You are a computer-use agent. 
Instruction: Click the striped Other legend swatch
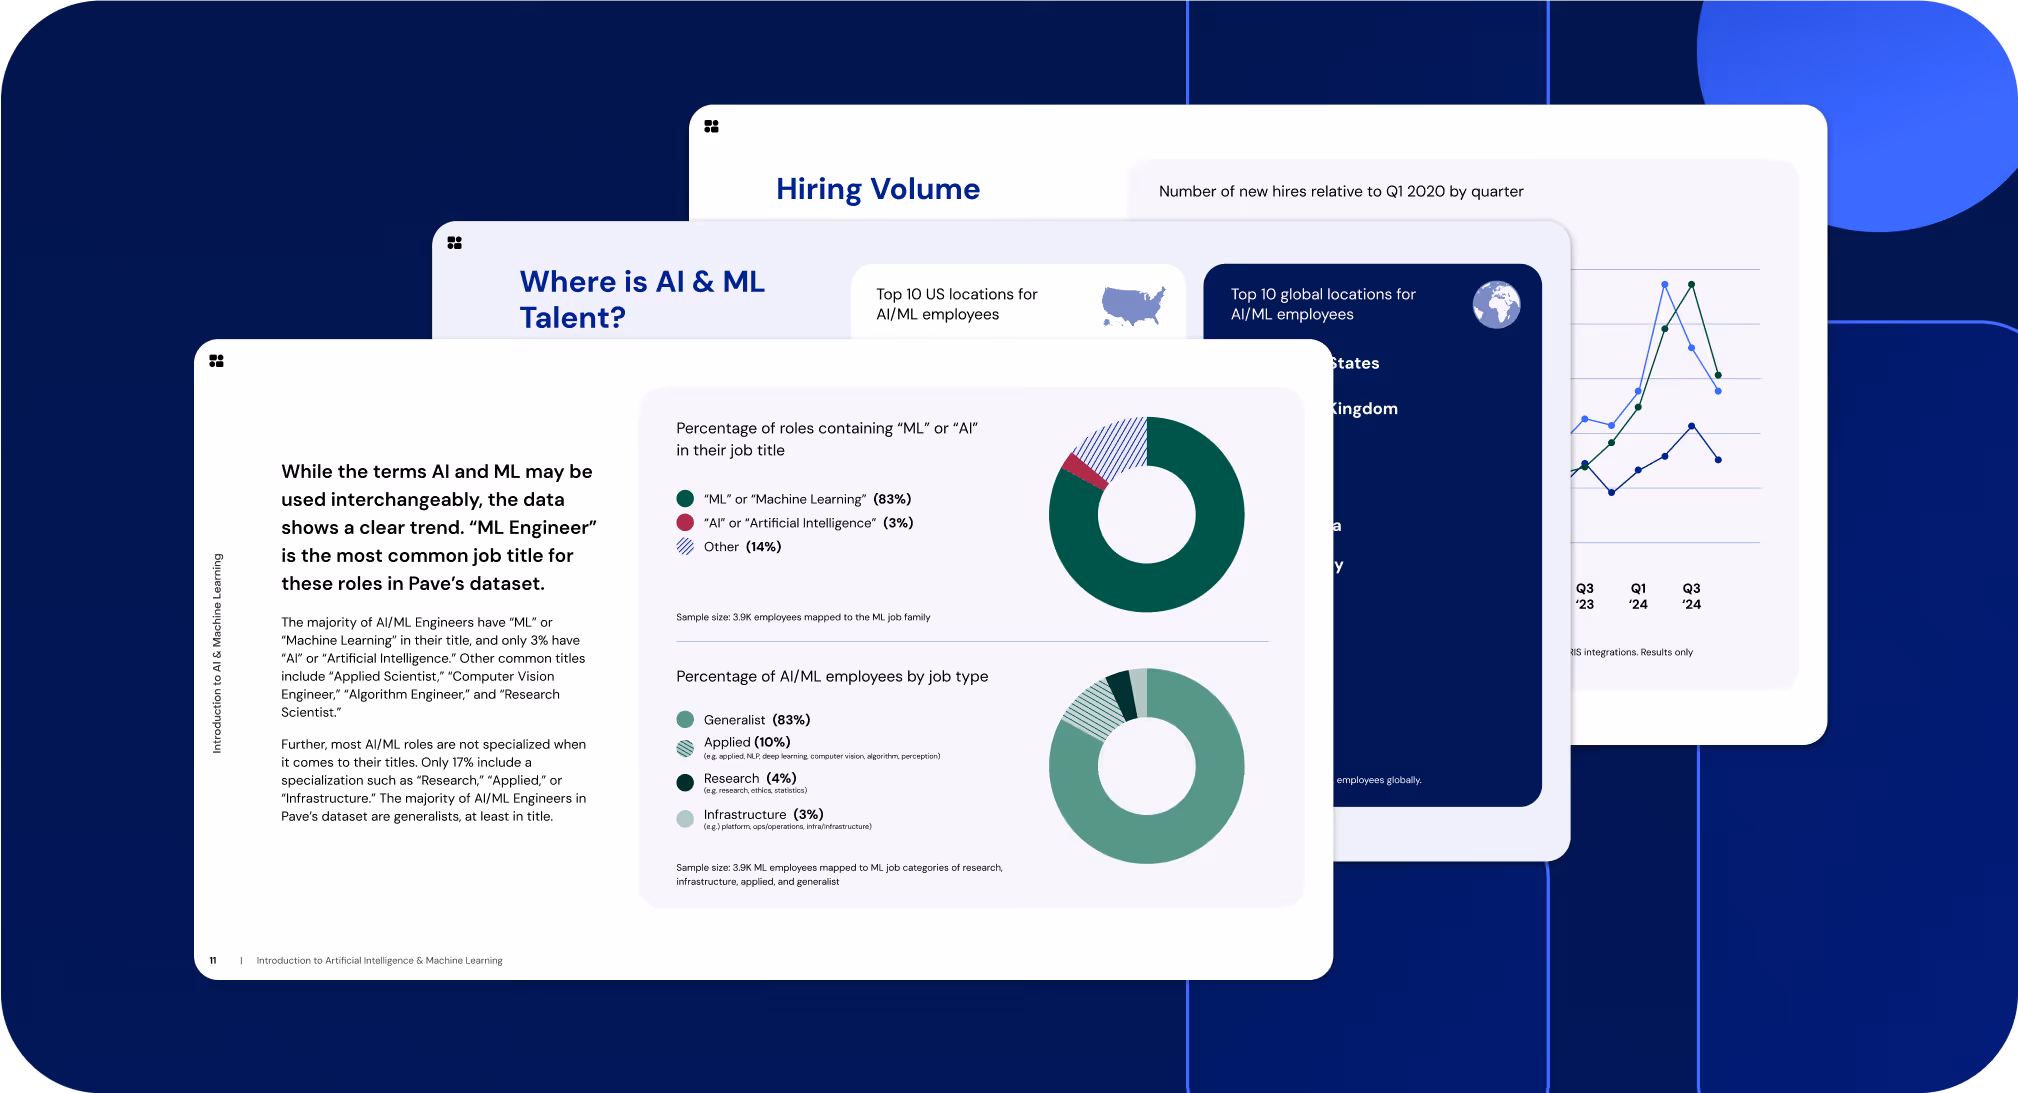pyautogui.click(x=685, y=547)
